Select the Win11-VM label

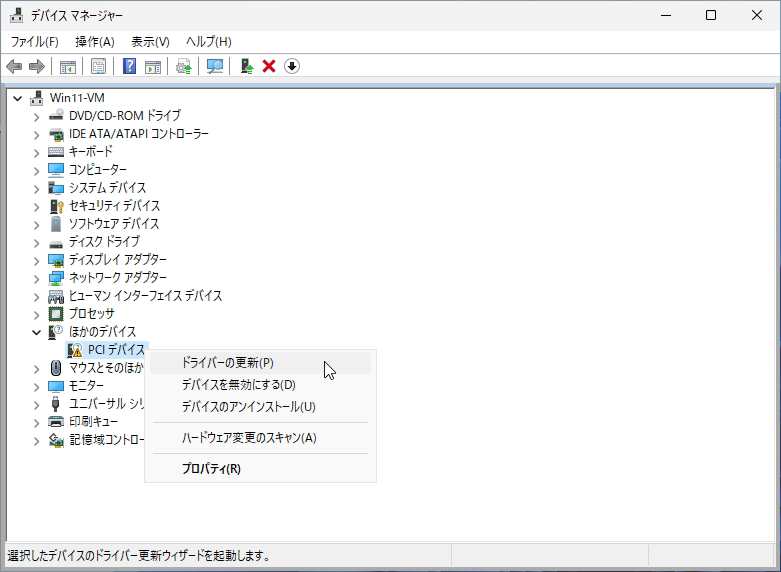coord(77,98)
